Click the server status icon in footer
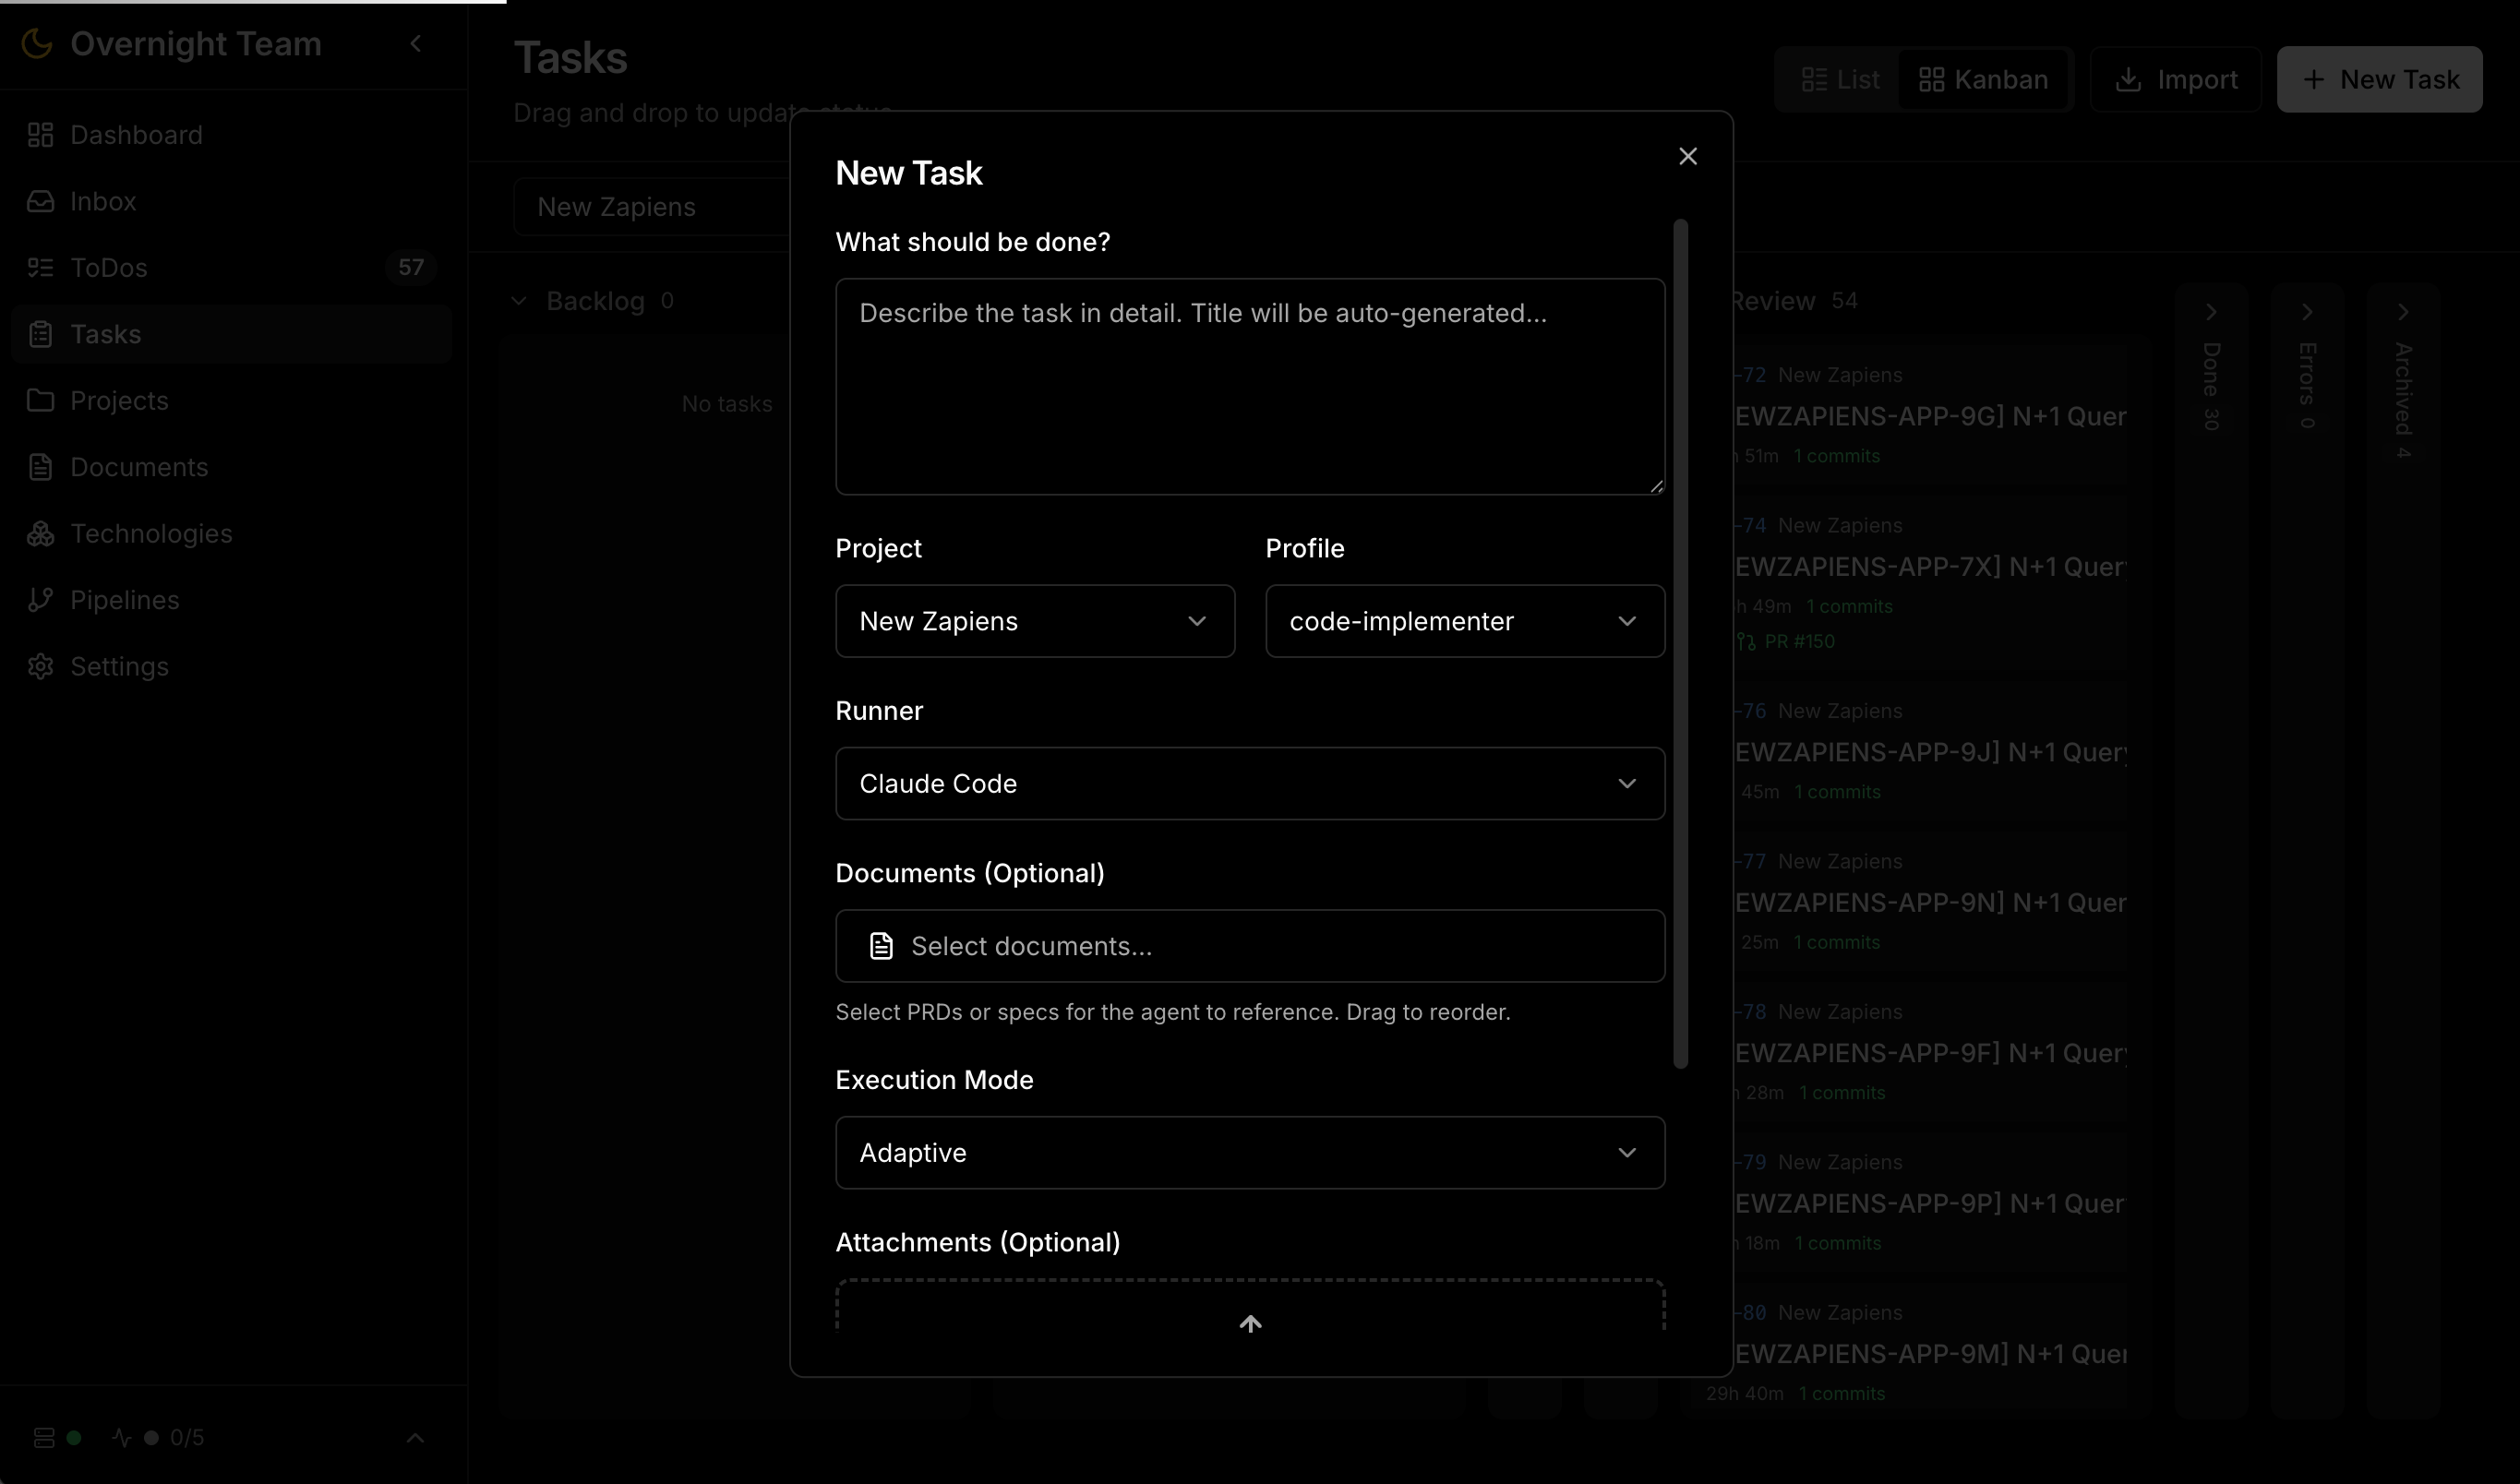Image resolution: width=2520 pixels, height=1484 pixels. point(44,1438)
